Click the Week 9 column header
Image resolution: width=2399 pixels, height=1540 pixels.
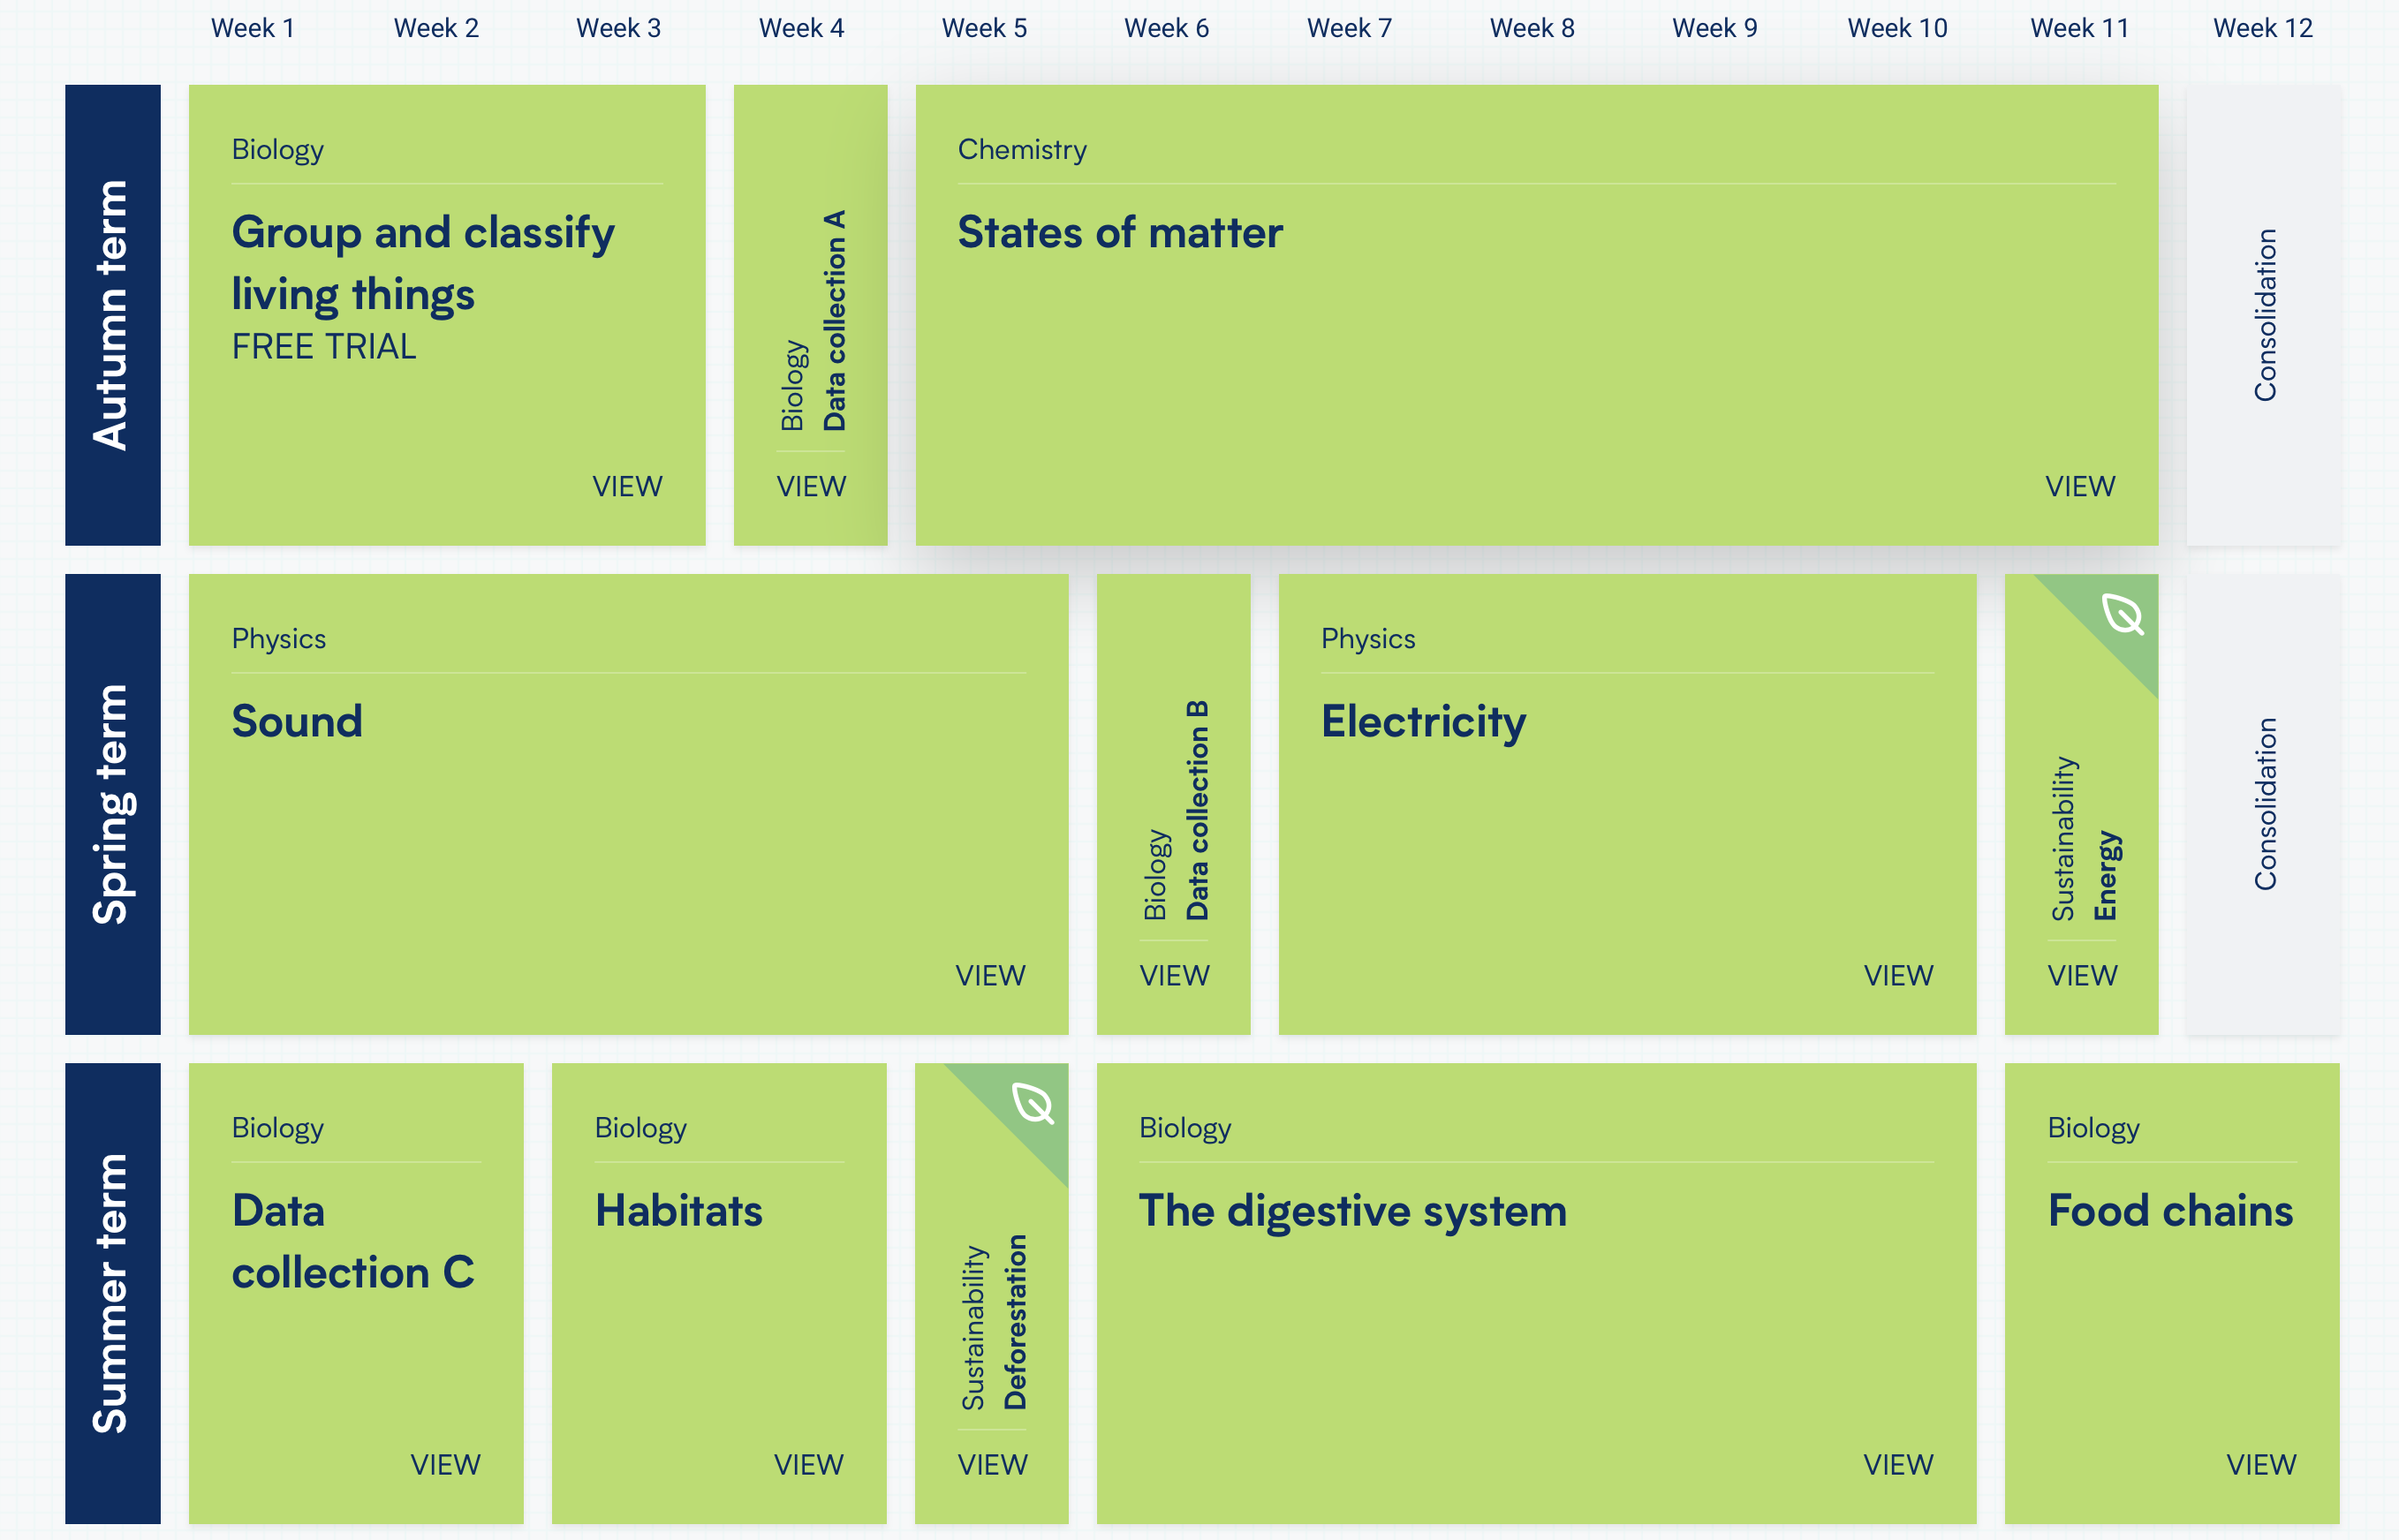(x=1715, y=28)
